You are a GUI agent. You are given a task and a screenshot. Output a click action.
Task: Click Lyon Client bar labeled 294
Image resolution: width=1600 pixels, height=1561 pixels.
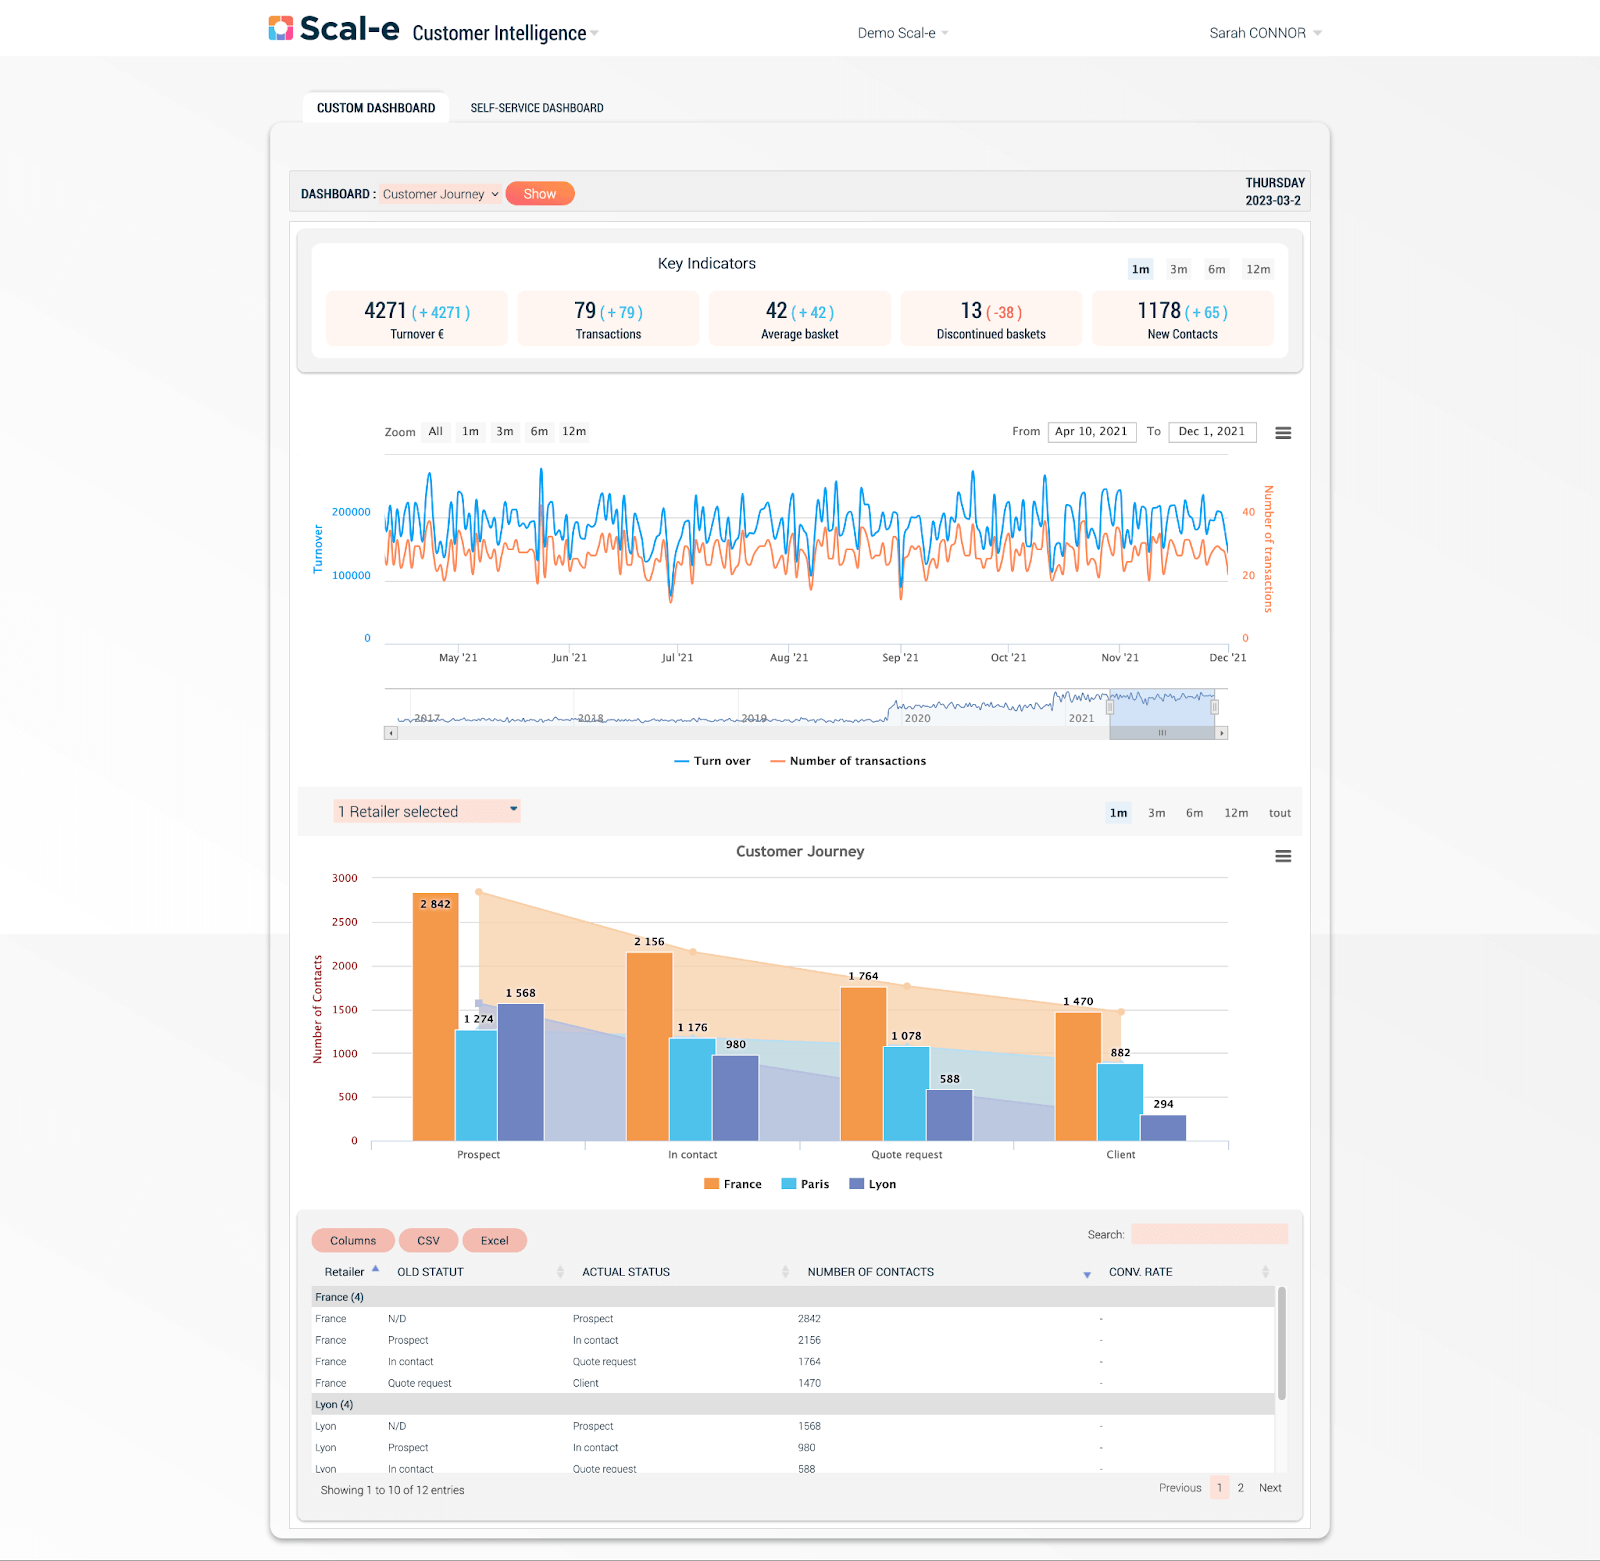point(1163,1128)
